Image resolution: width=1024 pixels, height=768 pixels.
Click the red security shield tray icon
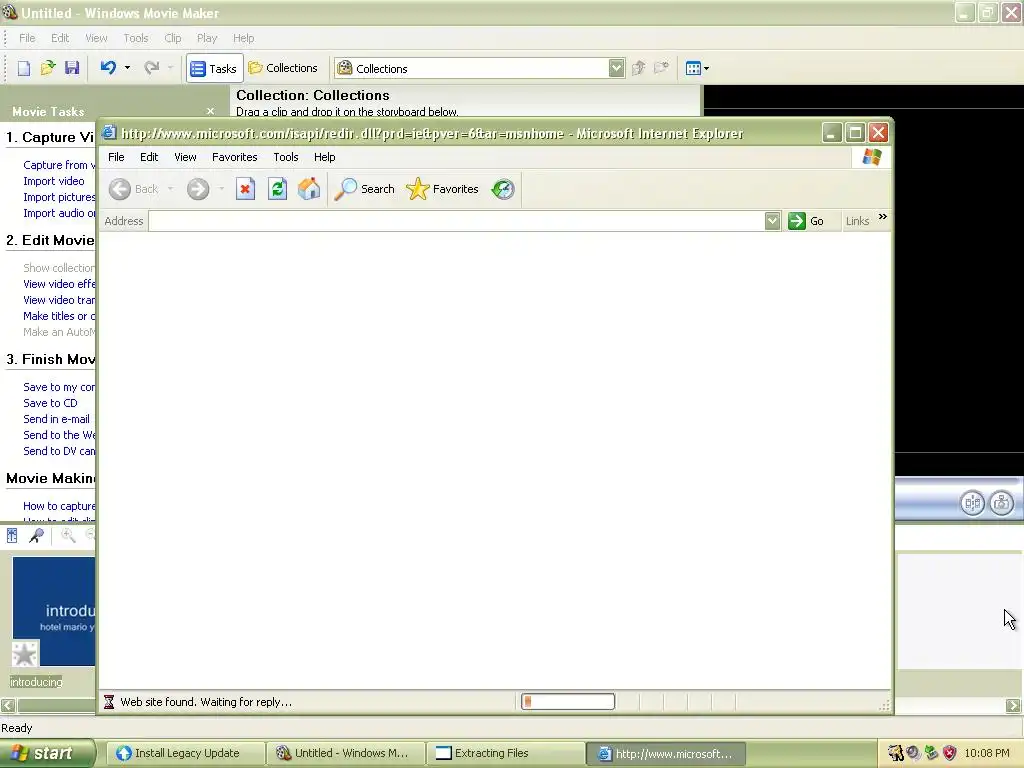pos(950,753)
